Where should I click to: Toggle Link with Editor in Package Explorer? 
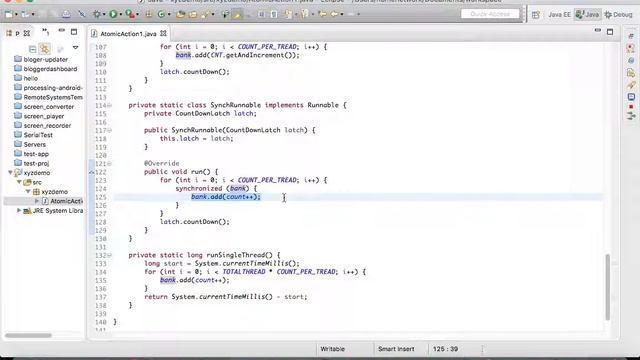[45, 49]
